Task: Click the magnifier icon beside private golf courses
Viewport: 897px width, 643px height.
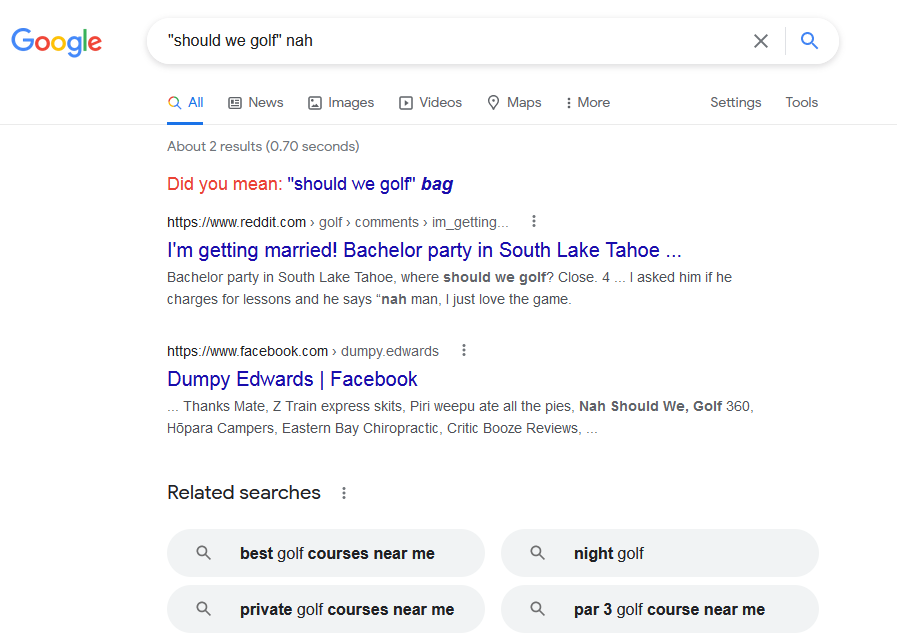Action: (x=203, y=609)
